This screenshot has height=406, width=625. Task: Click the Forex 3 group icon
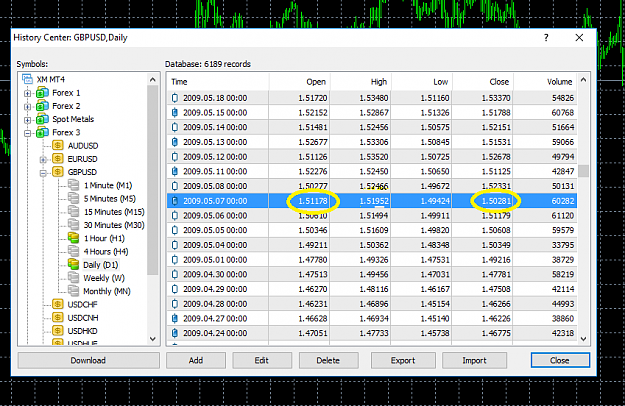pos(42,132)
